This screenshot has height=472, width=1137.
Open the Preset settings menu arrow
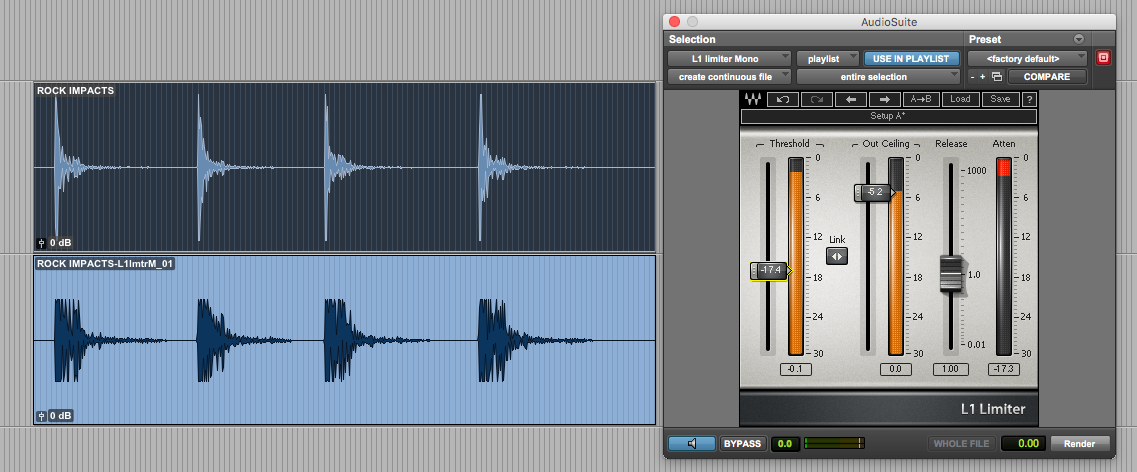tap(1078, 40)
